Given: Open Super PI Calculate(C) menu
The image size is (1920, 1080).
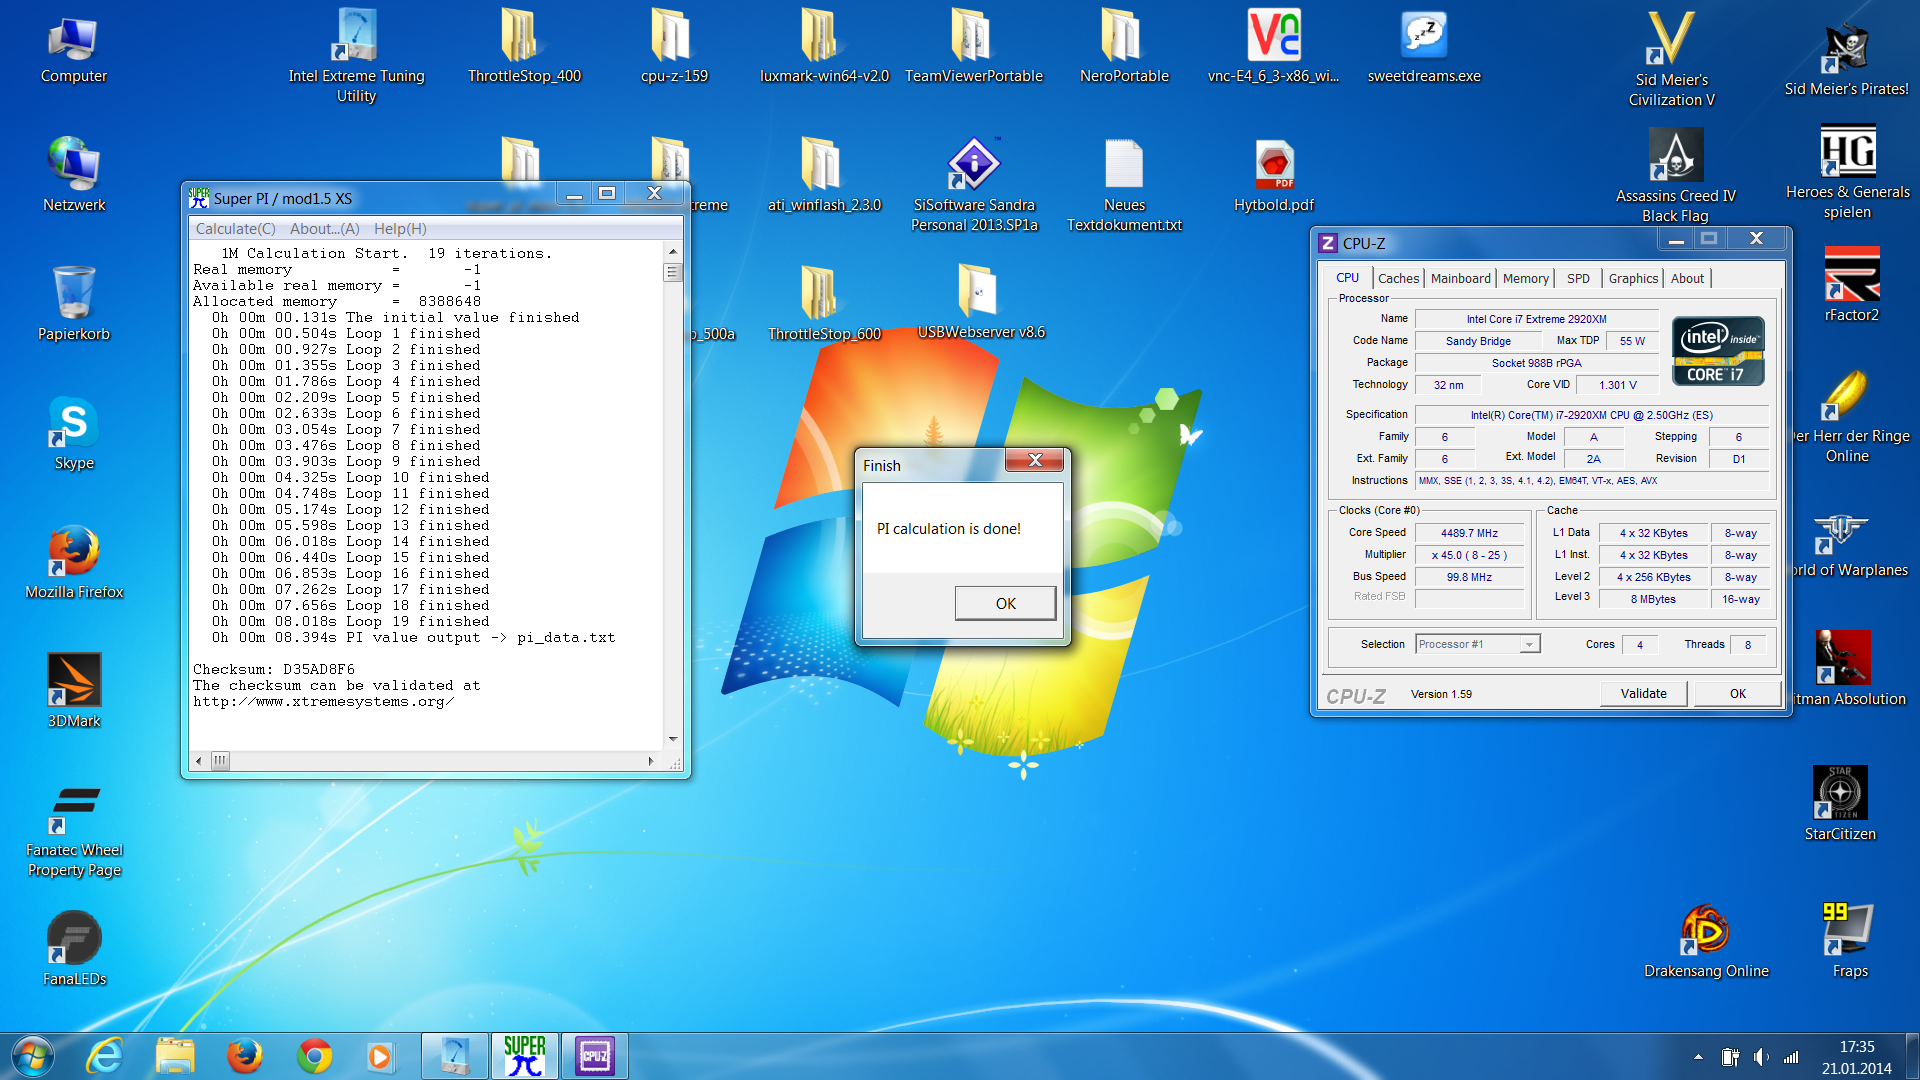Looking at the screenshot, I should coord(235,229).
